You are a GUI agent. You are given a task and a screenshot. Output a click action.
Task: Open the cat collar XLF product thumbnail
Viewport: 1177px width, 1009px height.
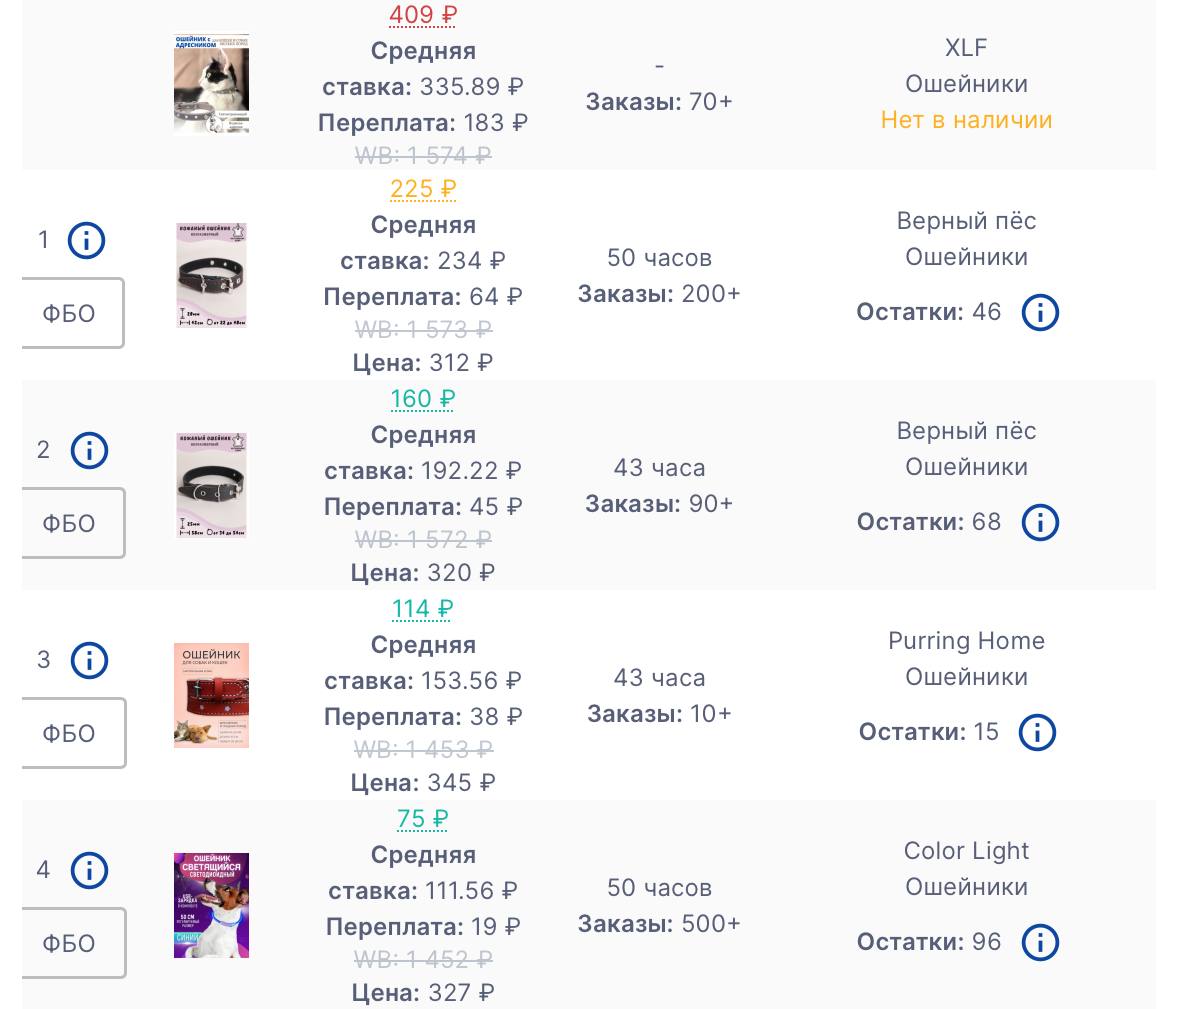click(x=211, y=85)
